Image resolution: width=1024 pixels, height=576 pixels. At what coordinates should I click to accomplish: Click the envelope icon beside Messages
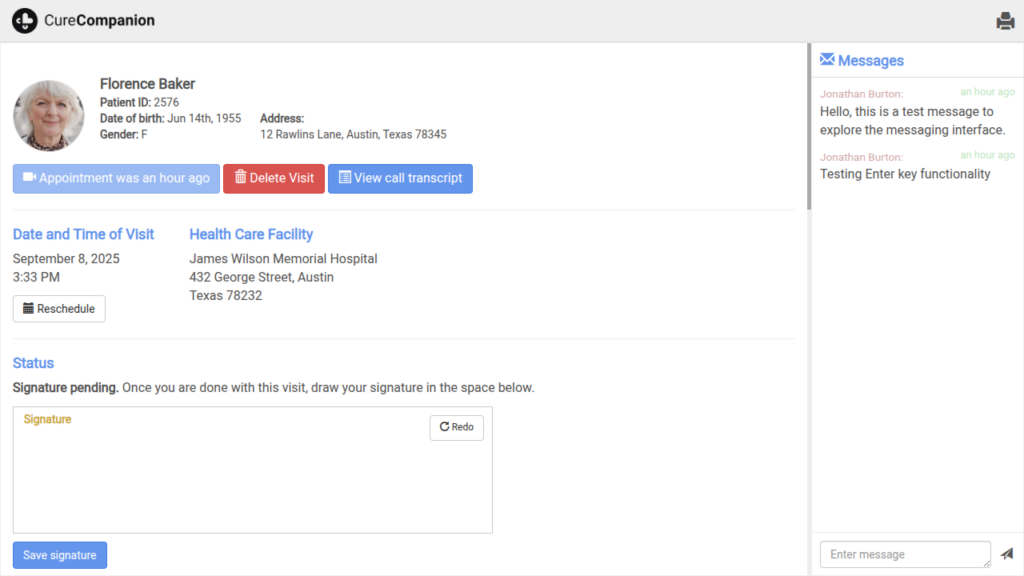(827, 60)
